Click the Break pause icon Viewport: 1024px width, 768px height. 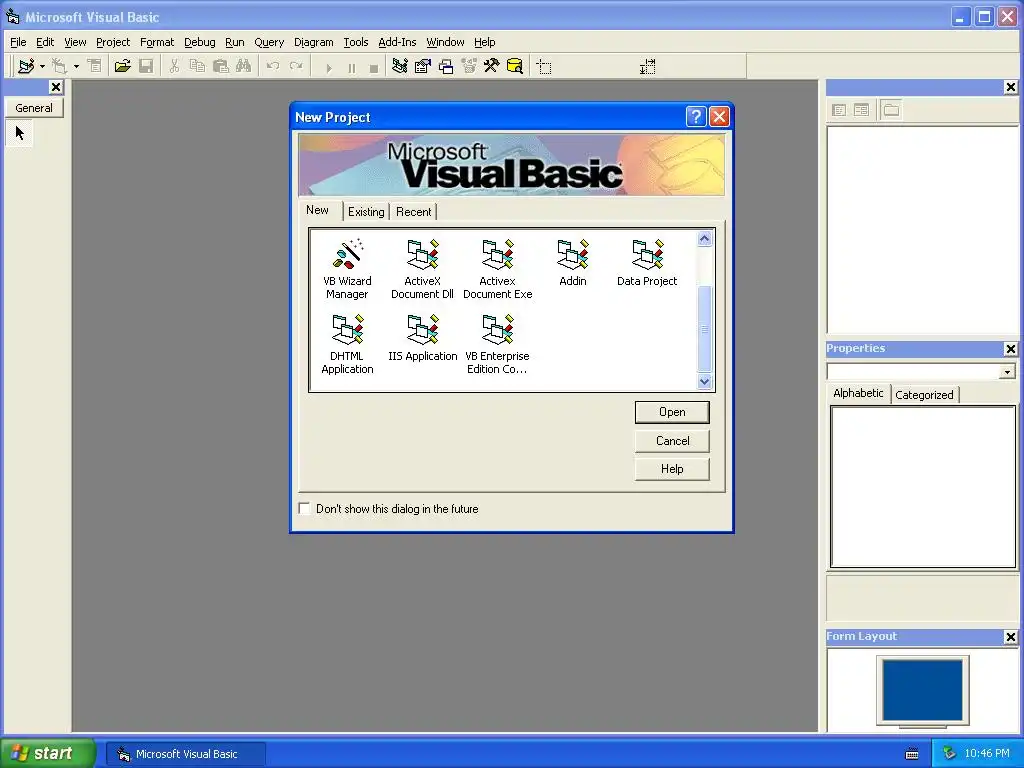(351, 67)
